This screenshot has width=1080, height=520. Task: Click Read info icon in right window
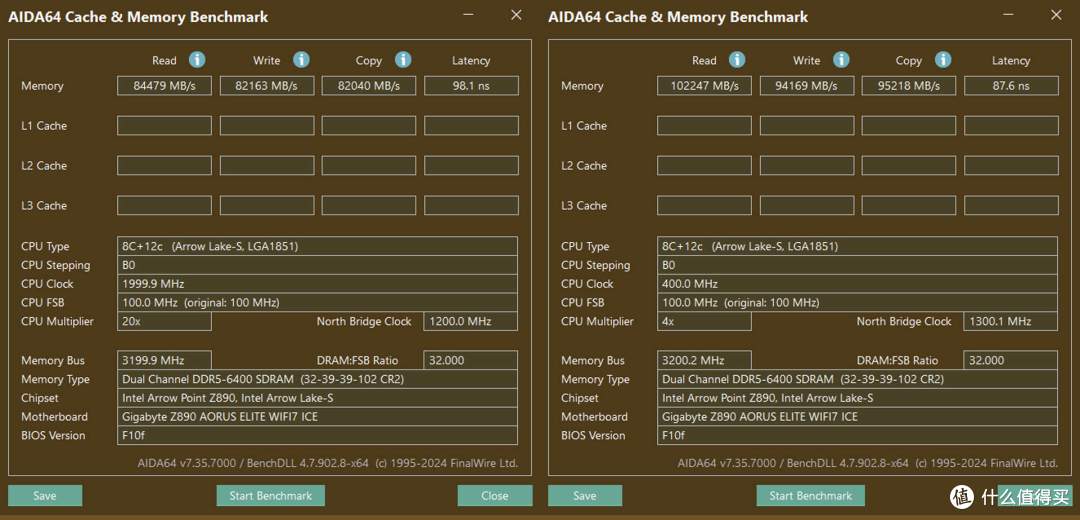click(737, 60)
